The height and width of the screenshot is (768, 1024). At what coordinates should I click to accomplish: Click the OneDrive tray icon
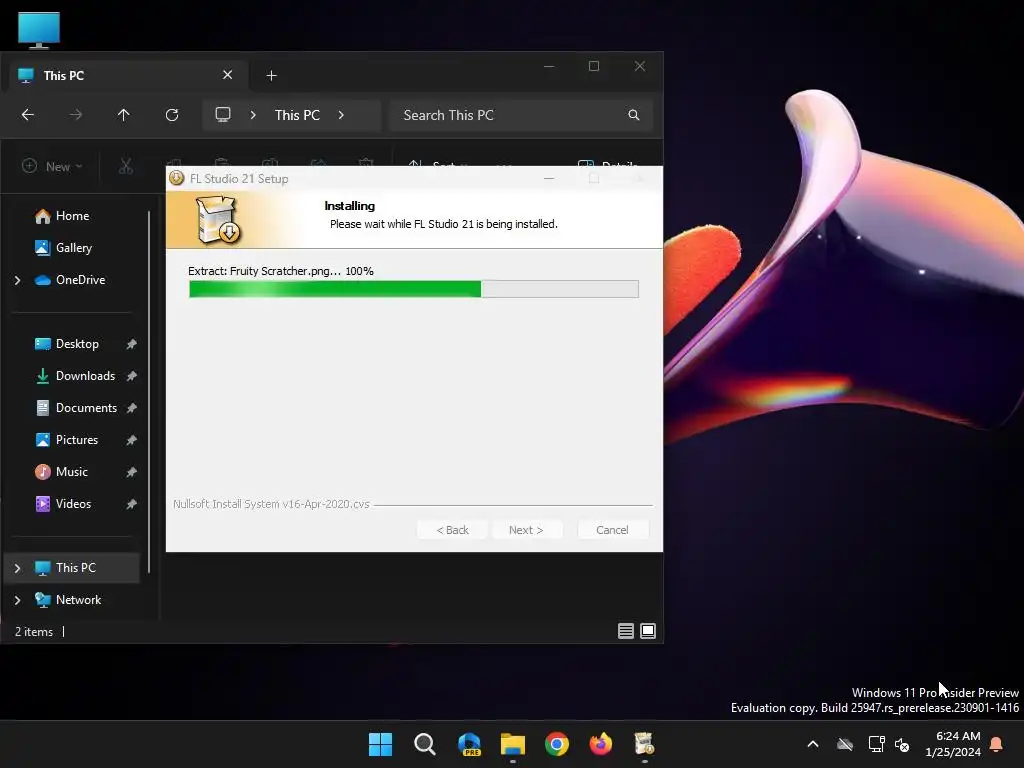click(845, 744)
